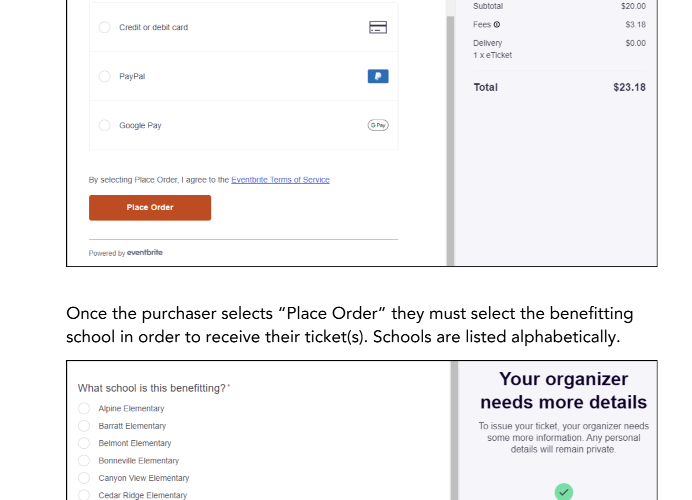692x500 pixels.
Task: Choose Belmont Elementary school
Action: pyautogui.click(x=84, y=443)
